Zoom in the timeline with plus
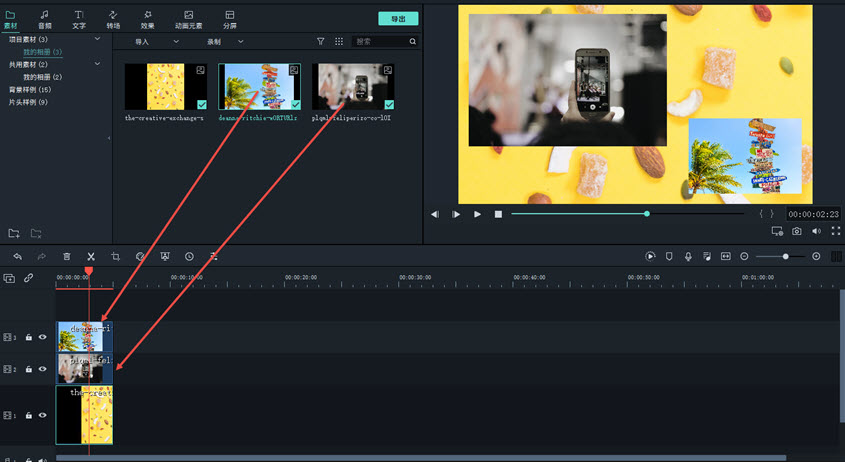Image resolution: width=845 pixels, height=462 pixels. point(816,257)
